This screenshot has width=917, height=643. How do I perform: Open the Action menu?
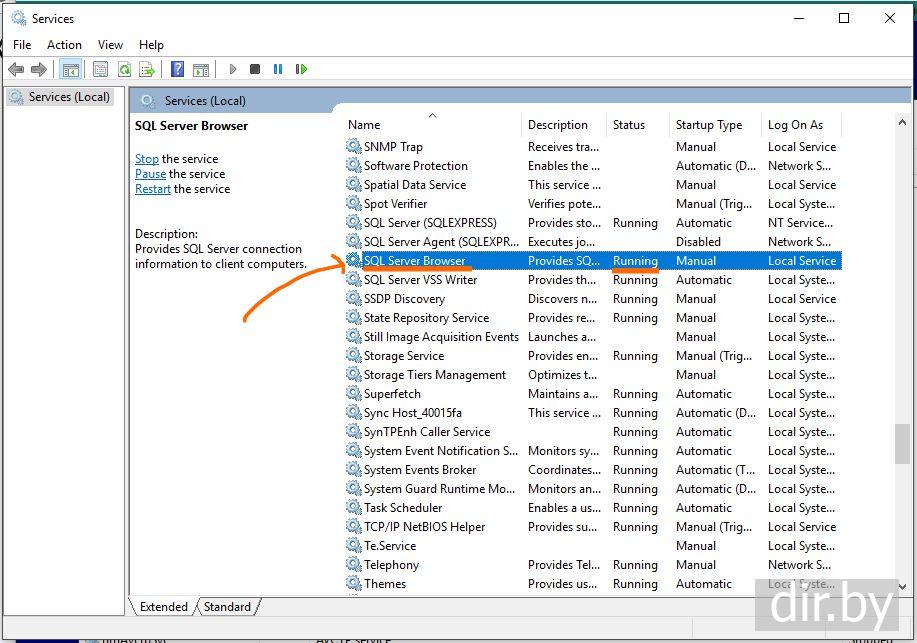(x=64, y=44)
